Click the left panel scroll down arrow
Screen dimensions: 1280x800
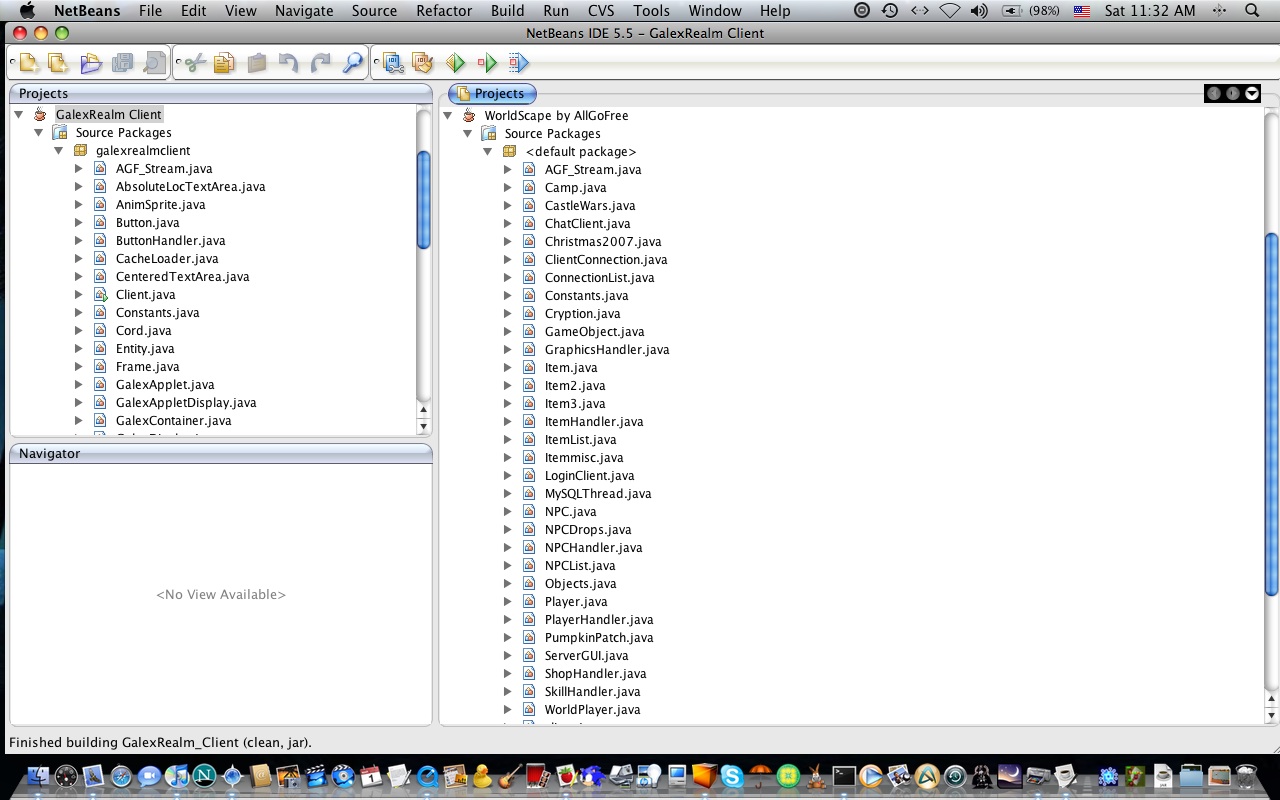(424, 427)
